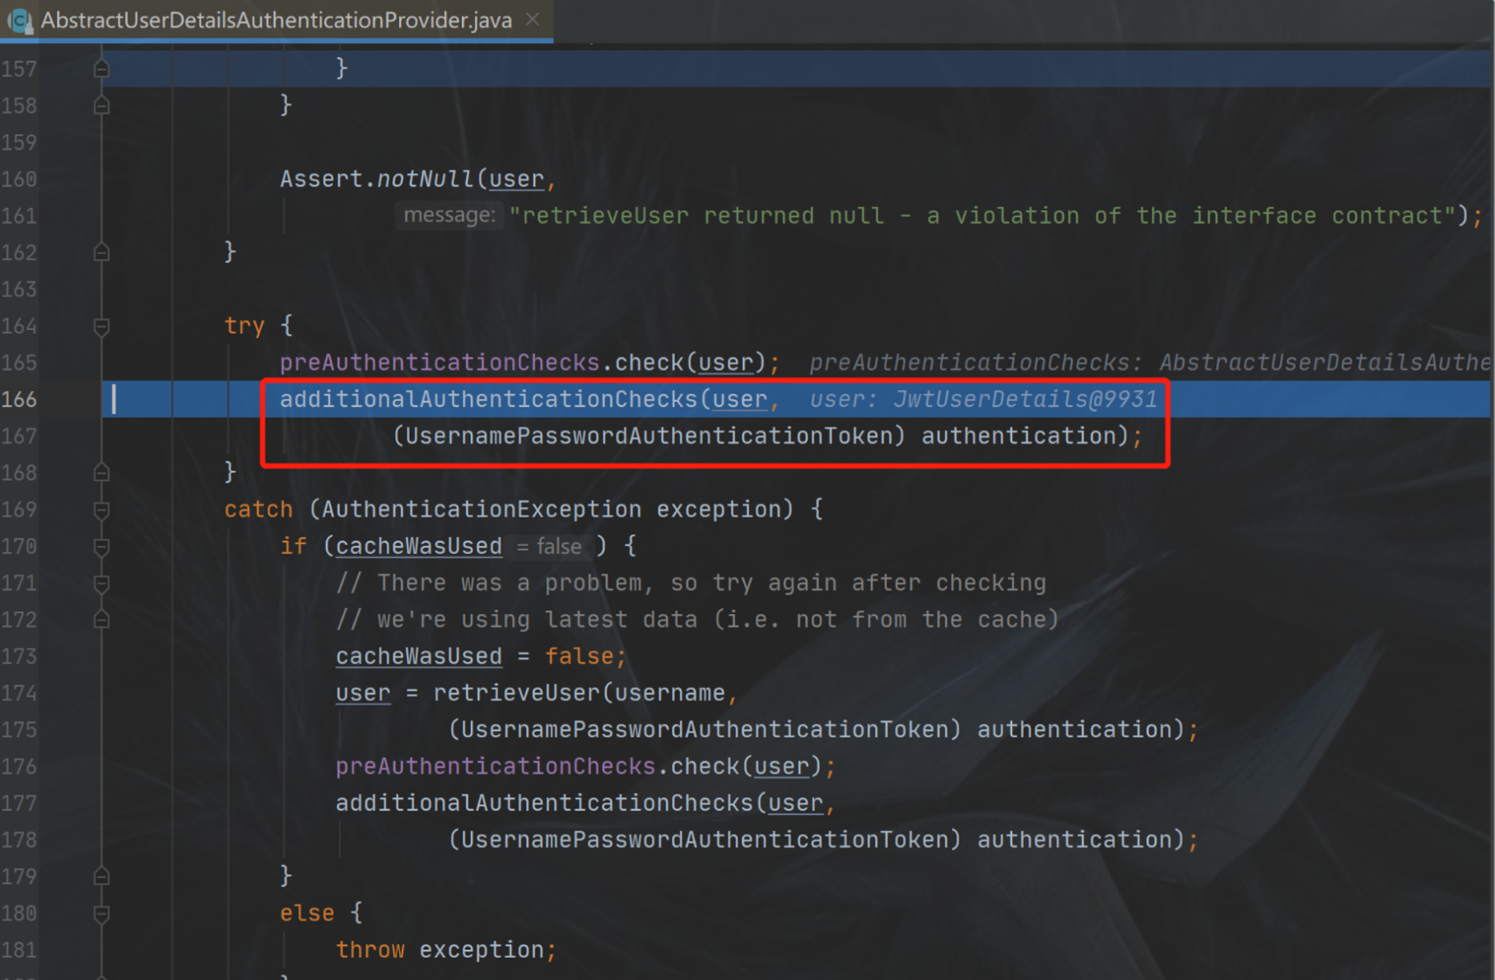Viewport: 1495px width, 980px height.
Task: Select the AbstractUserDetailsAuthenticationProvider.java editor tab
Action: pyautogui.click(x=276, y=20)
